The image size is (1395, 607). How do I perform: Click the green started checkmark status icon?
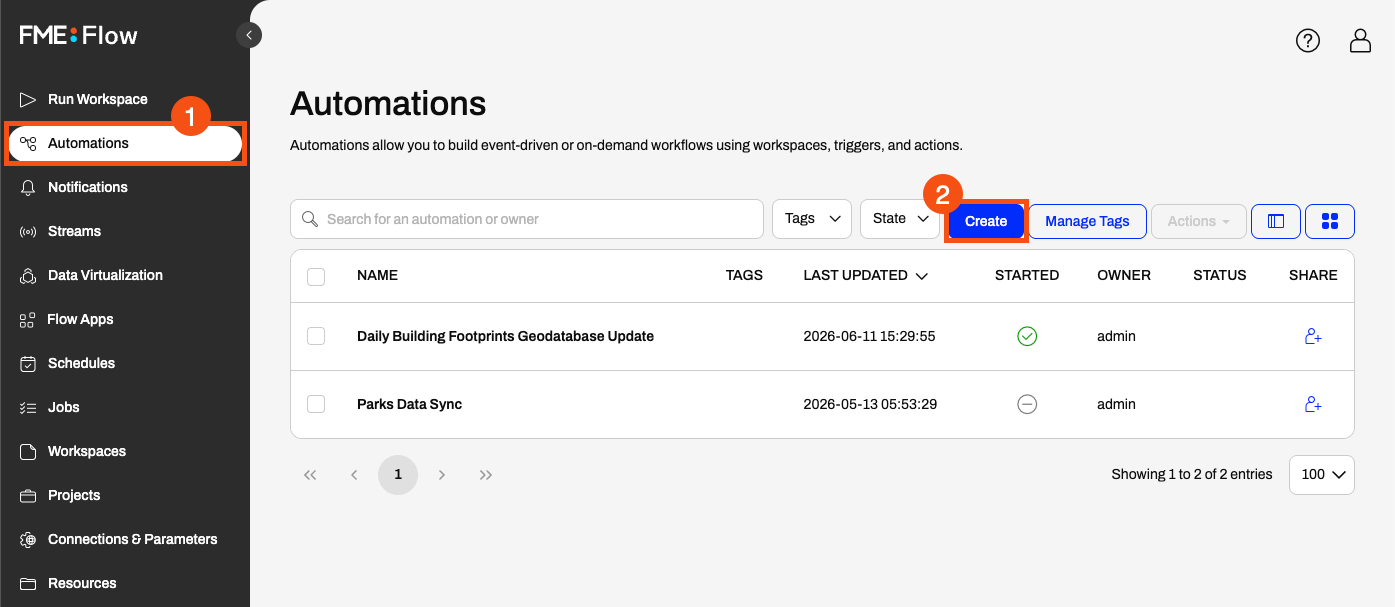tap(1027, 336)
